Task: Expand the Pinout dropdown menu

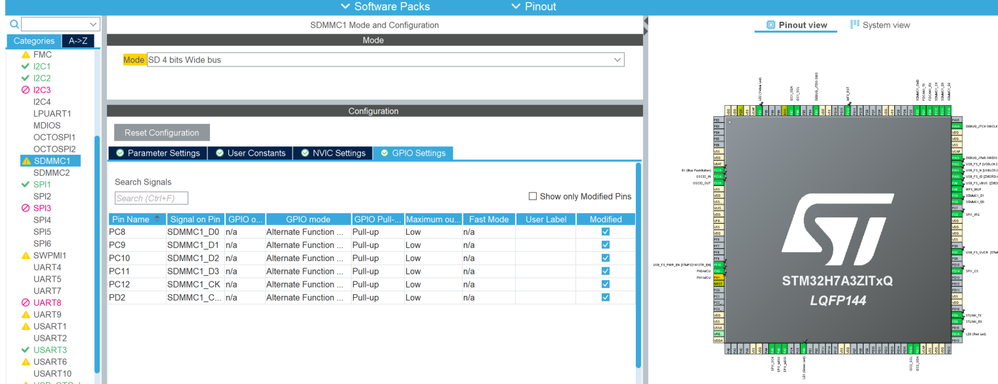Action: (533, 6)
